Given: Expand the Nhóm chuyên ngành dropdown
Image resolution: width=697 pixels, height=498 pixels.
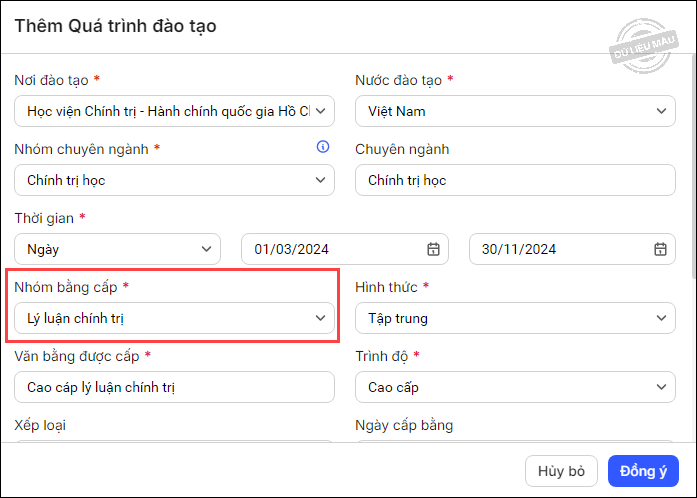Looking at the screenshot, I should click(174, 180).
